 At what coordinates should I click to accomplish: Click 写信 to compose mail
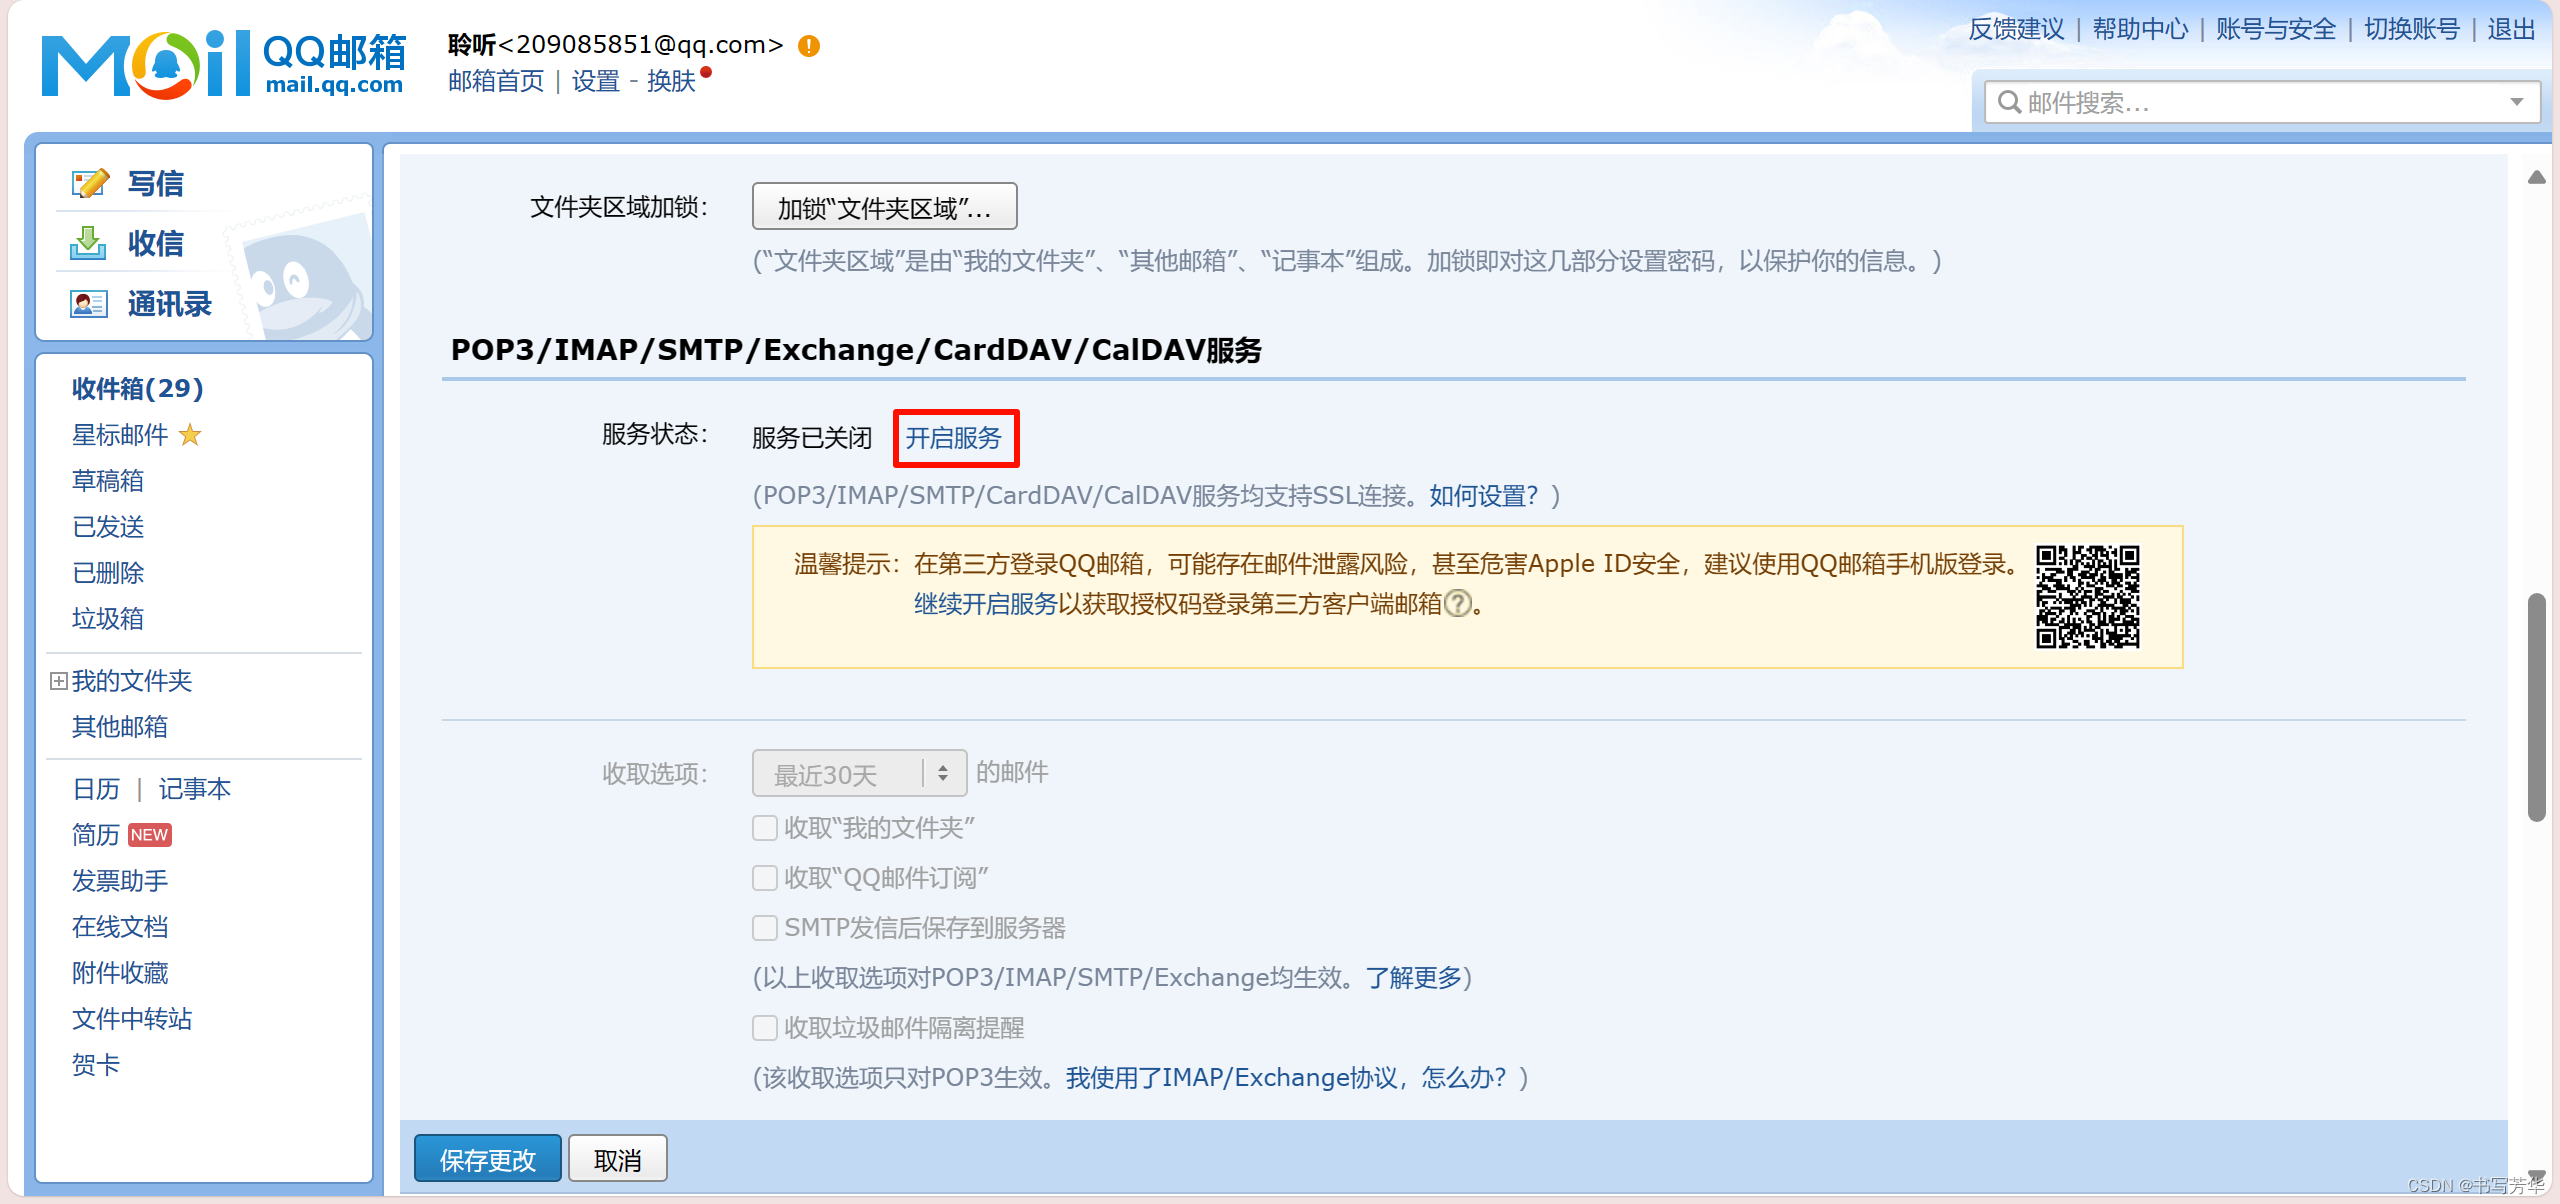(156, 183)
